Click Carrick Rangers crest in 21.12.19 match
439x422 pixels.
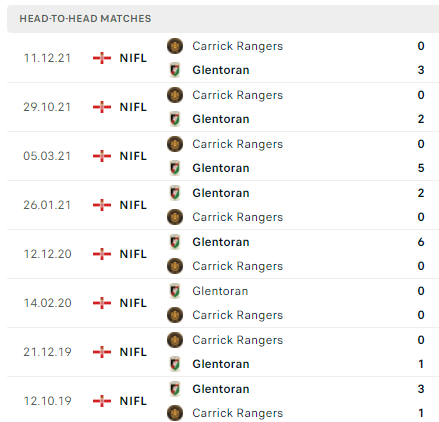coord(175,340)
